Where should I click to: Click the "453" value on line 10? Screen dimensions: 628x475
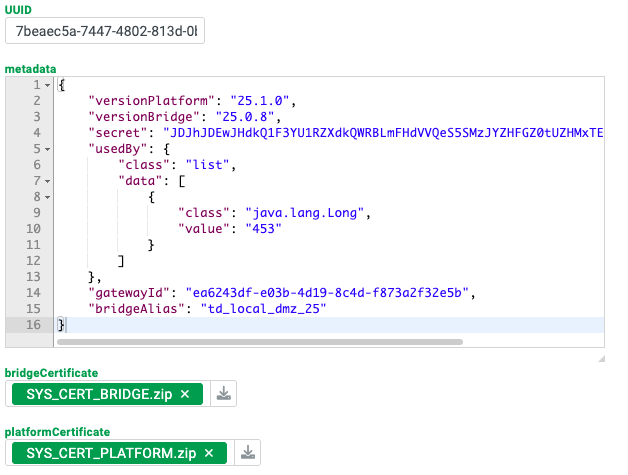coord(264,229)
